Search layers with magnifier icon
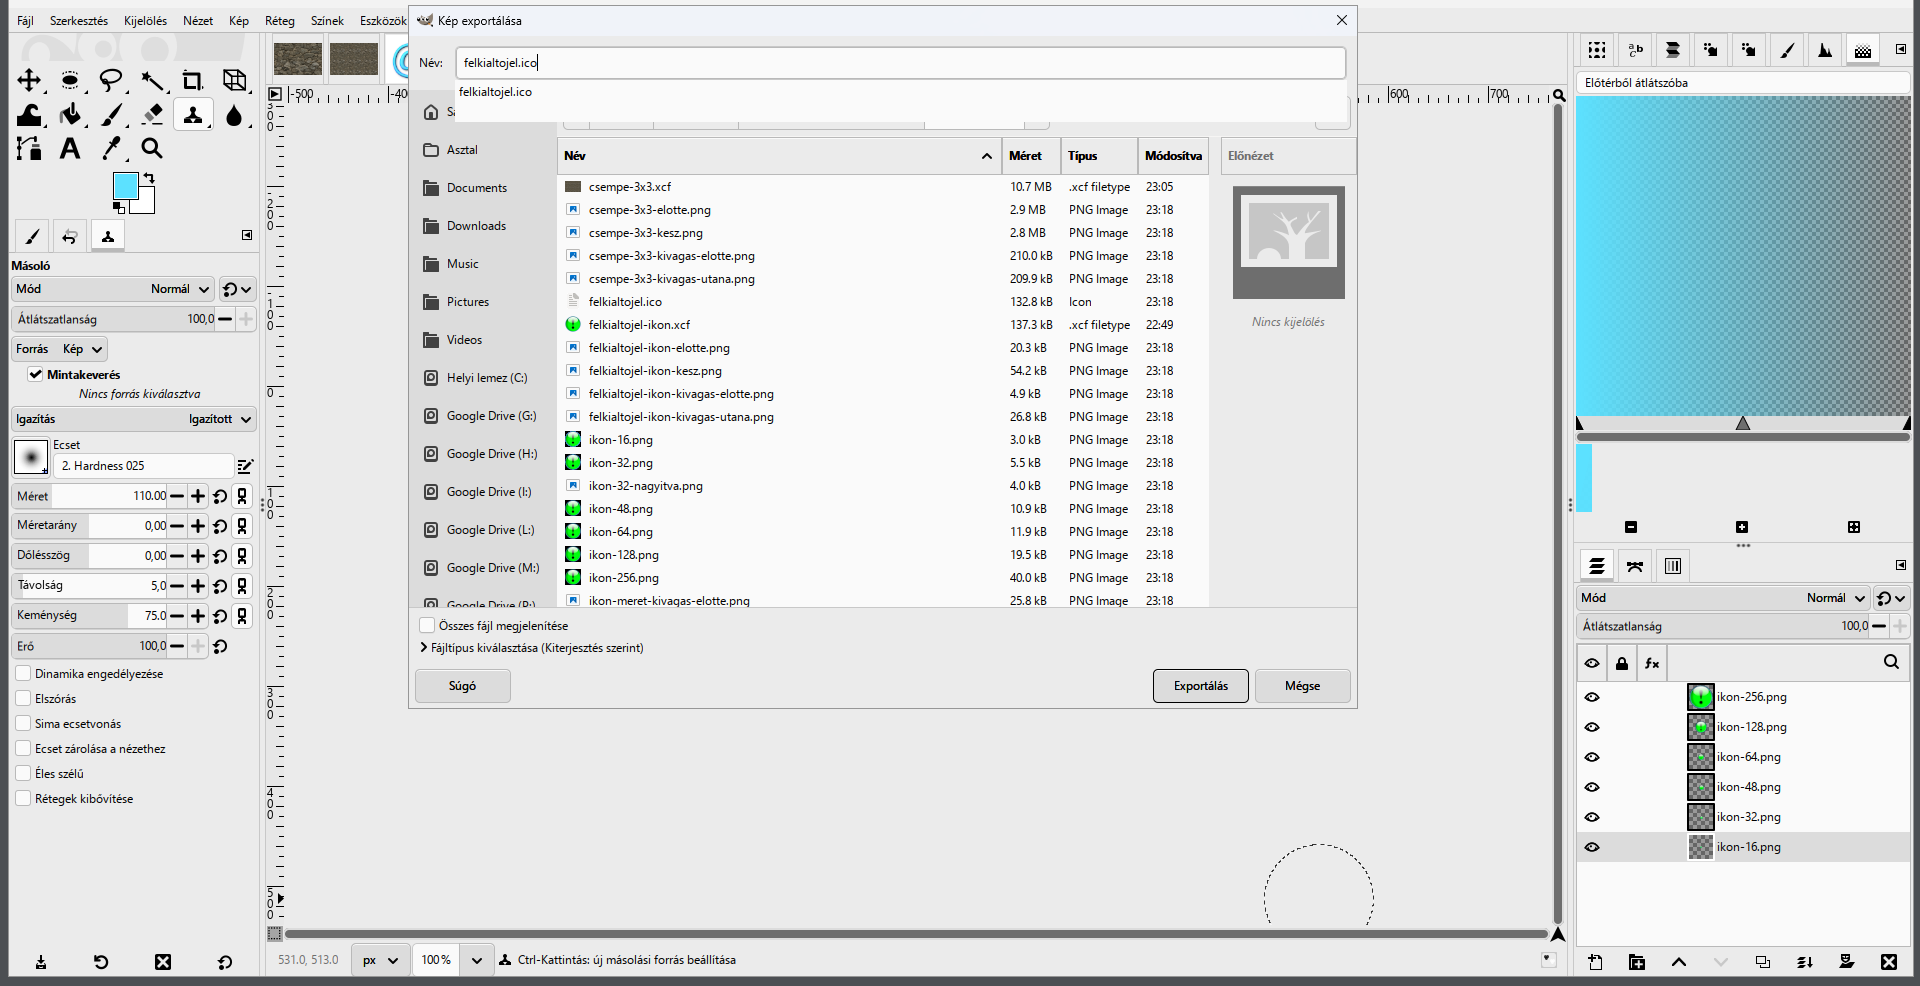Viewport: 1920px width, 986px height. [1891, 662]
